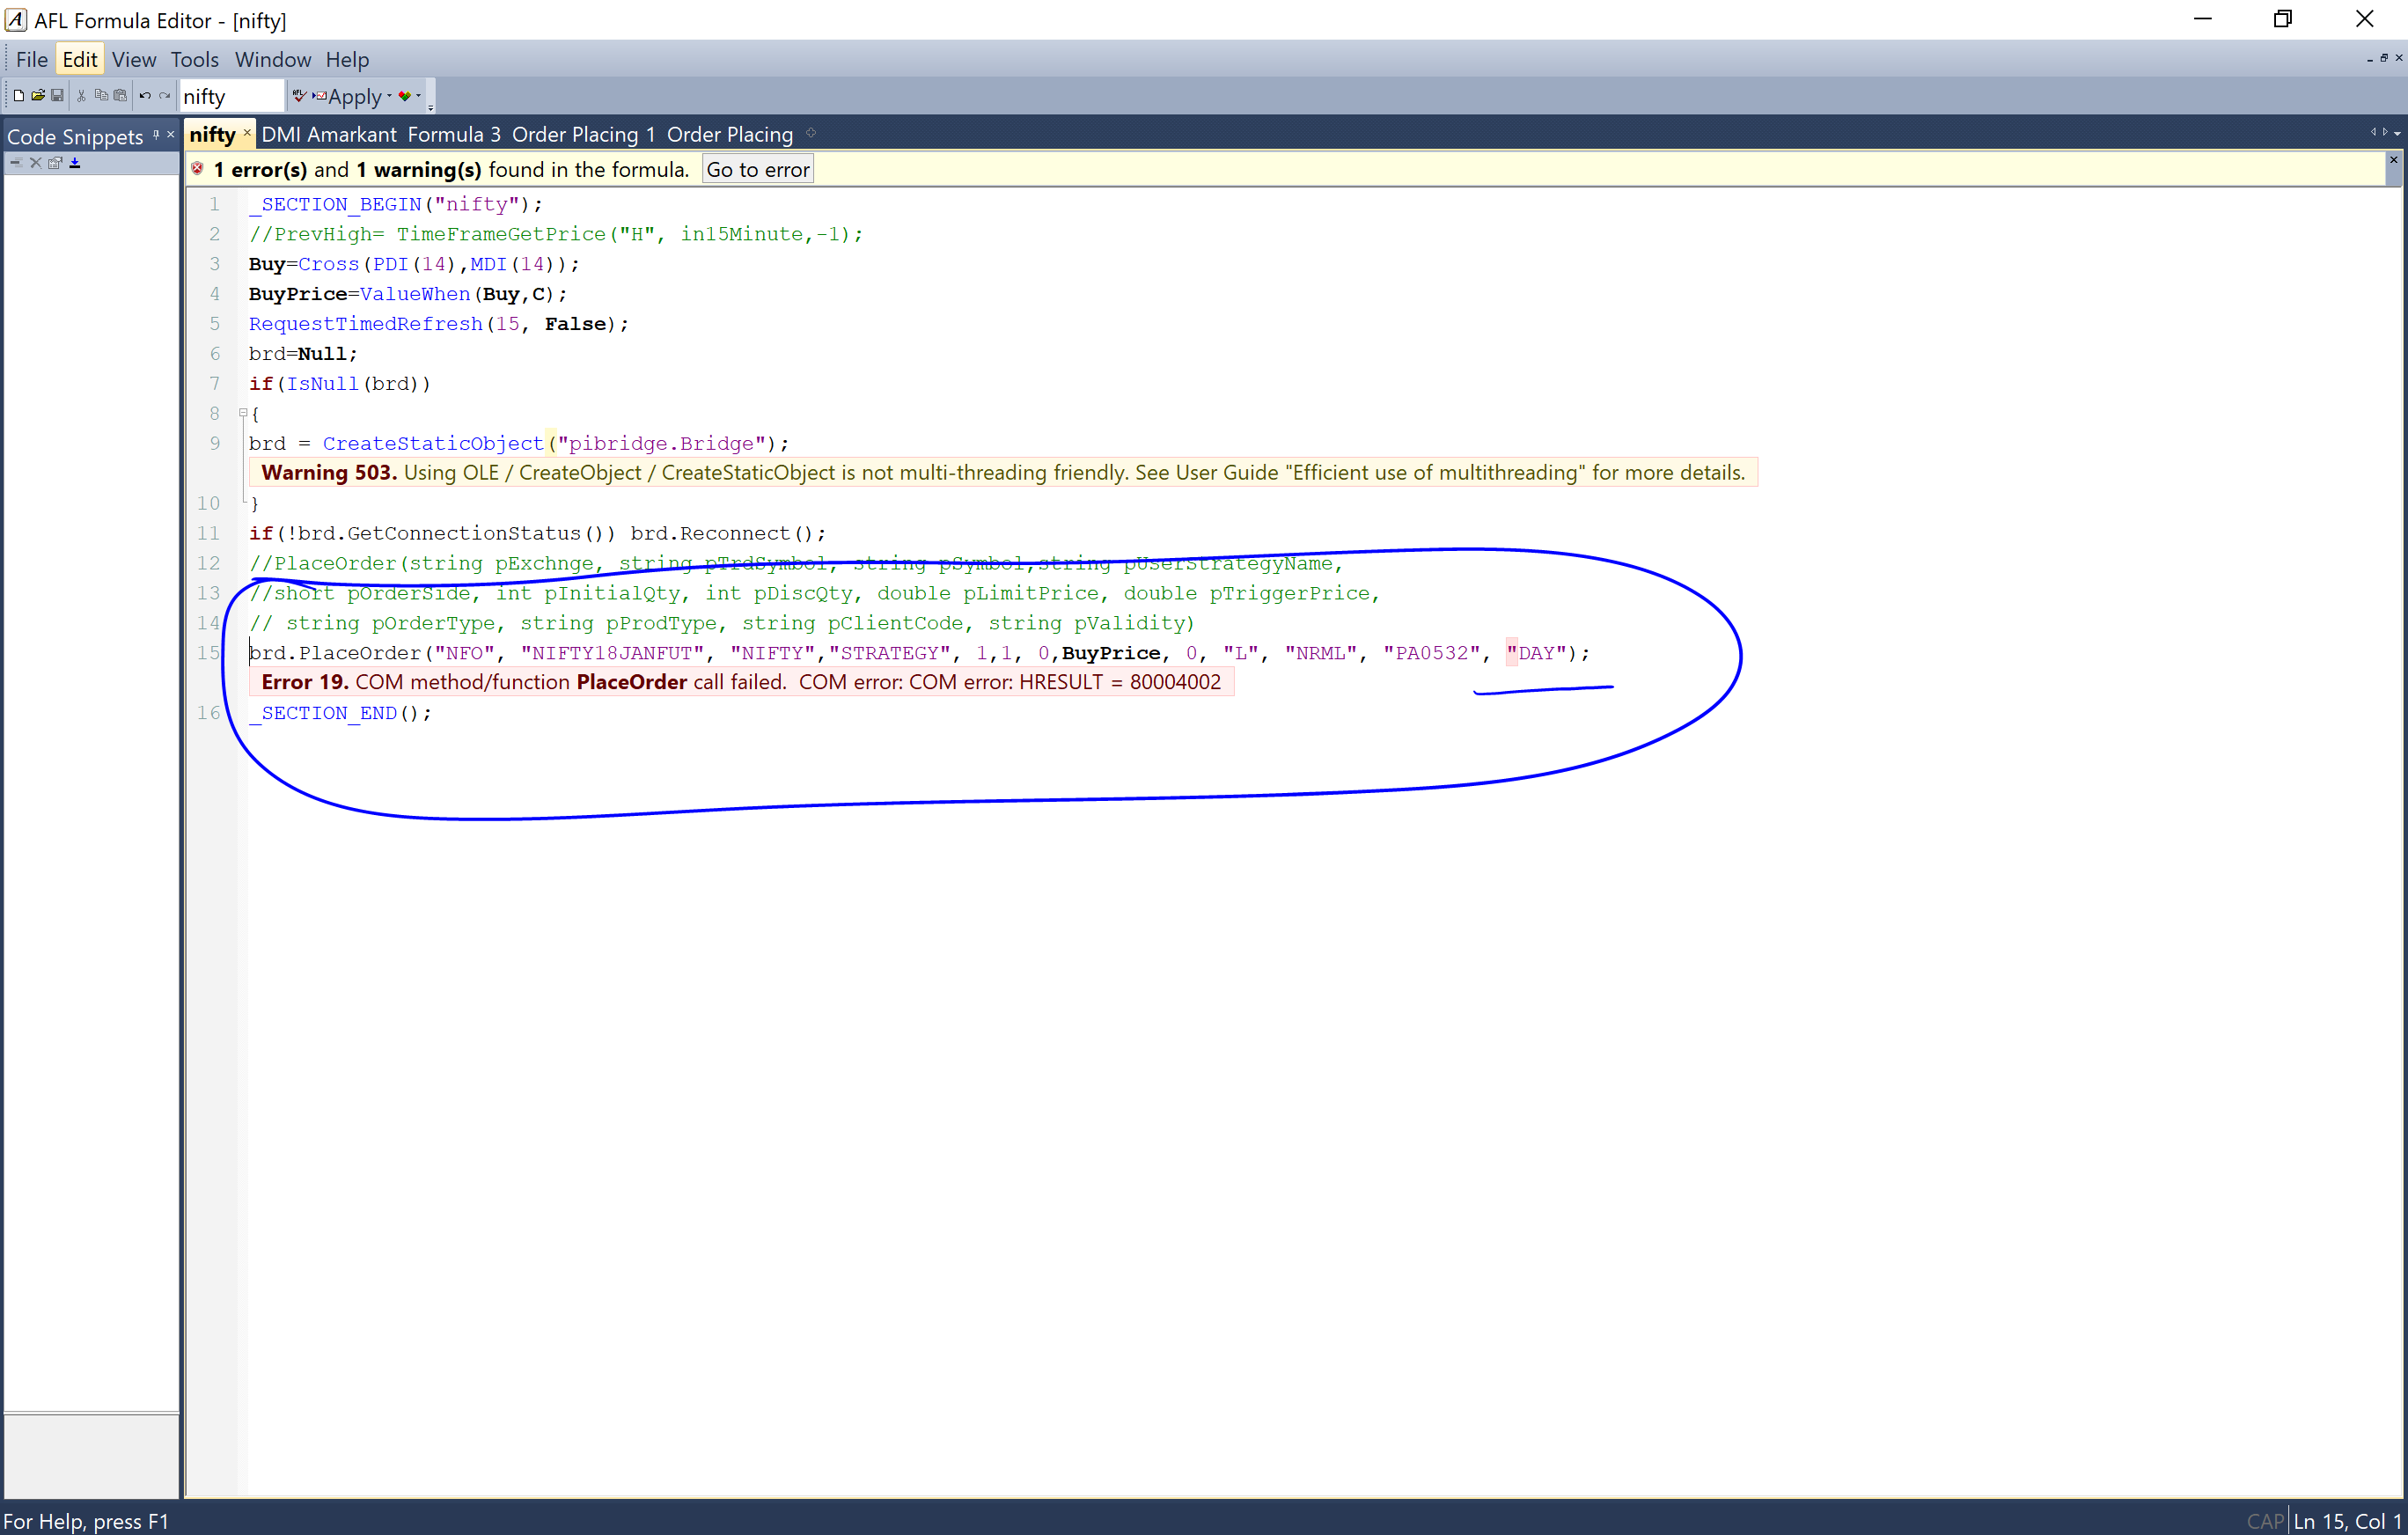The width and height of the screenshot is (2408, 1535).
Task: Dismiss the error notification bar
Action: (x=2393, y=160)
